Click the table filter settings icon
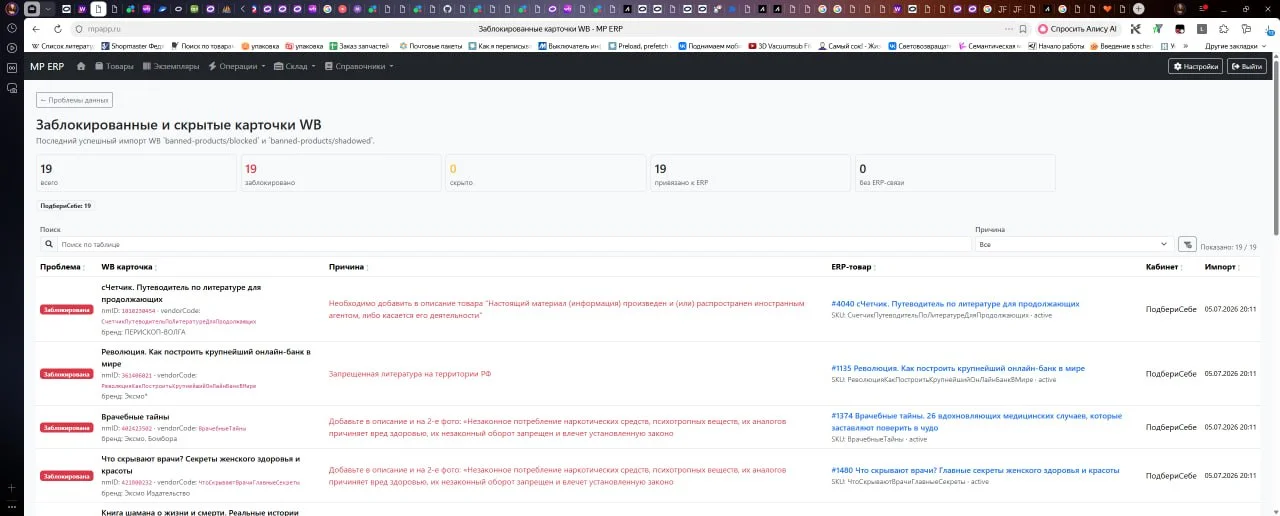The height and width of the screenshot is (516, 1280). (1187, 244)
